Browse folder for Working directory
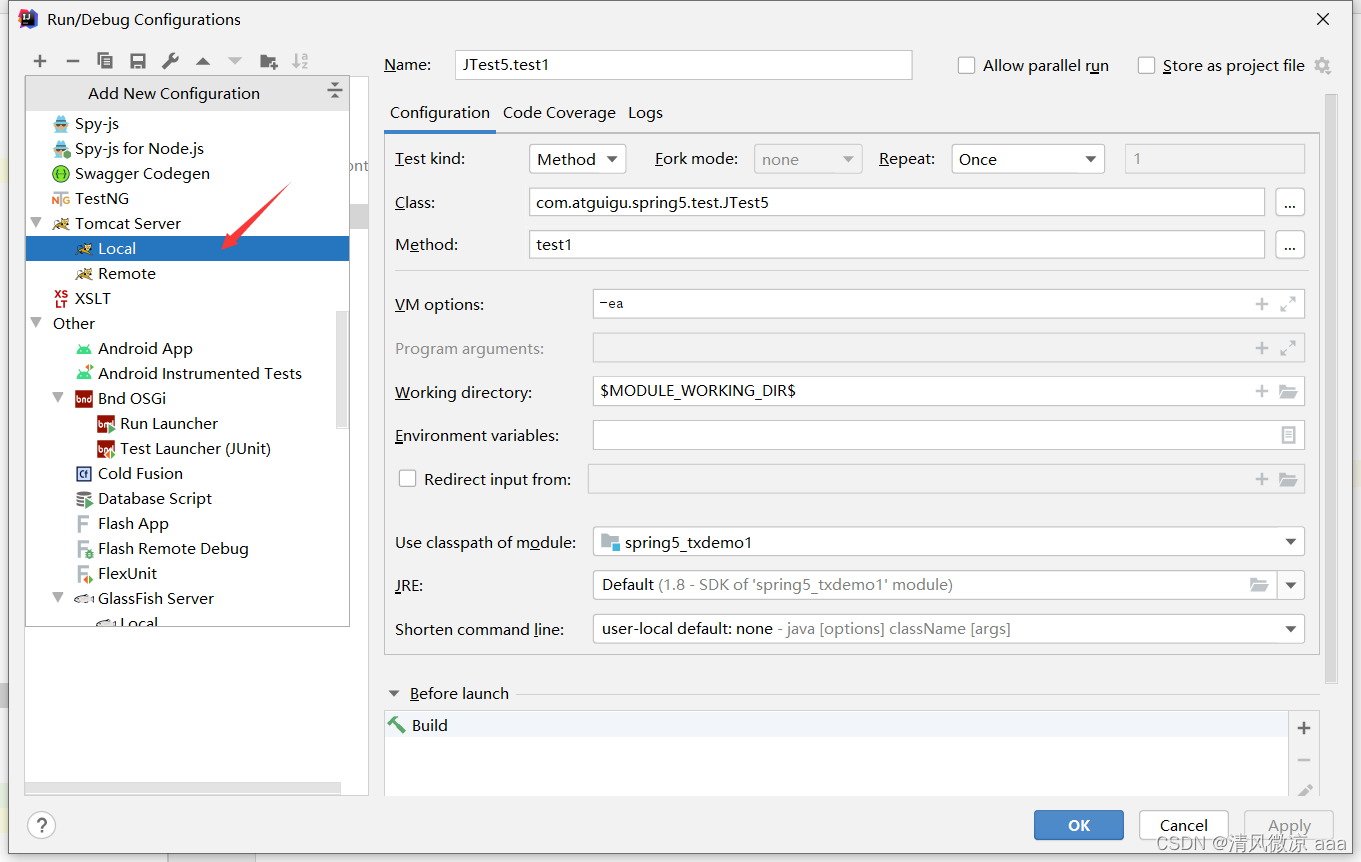Image resolution: width=1361 pixels, height=862 pixels. click(1288, 392)
